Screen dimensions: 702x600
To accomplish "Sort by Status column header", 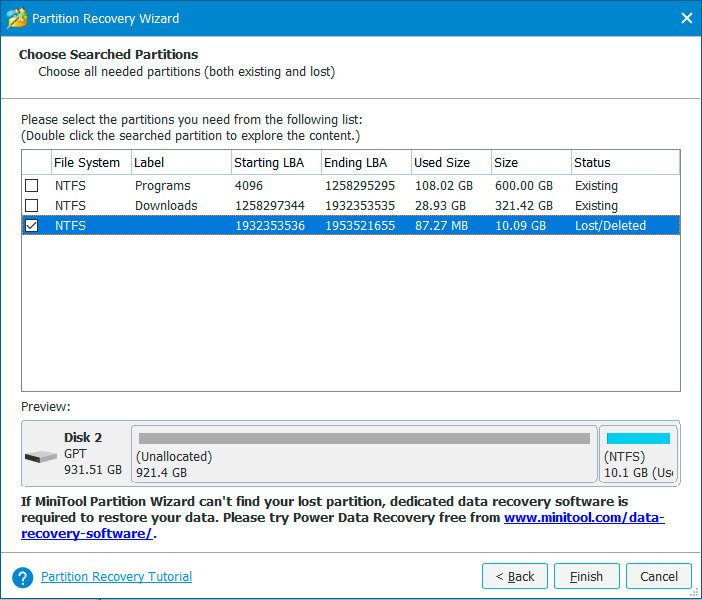I will click(625, 163).
